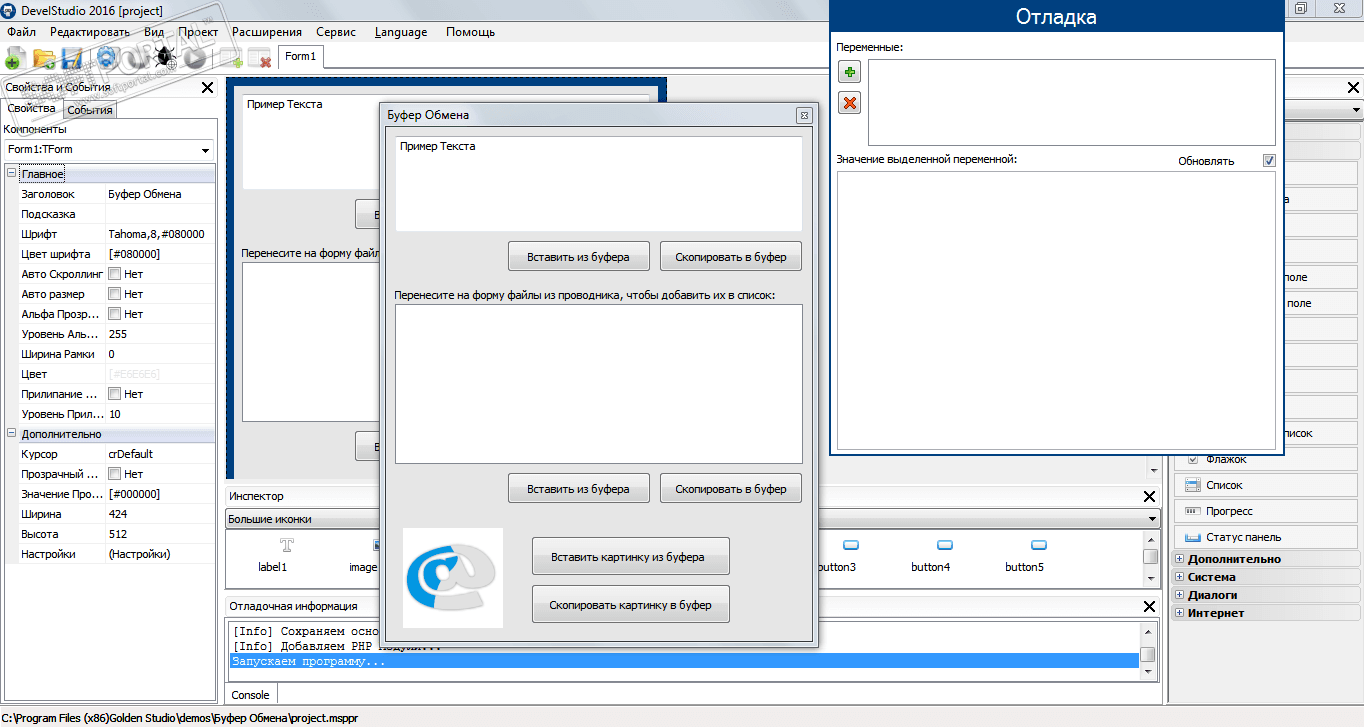Choose the Список component from the palette
The width and height of the screenshot is (1364, 727).
1267,485
